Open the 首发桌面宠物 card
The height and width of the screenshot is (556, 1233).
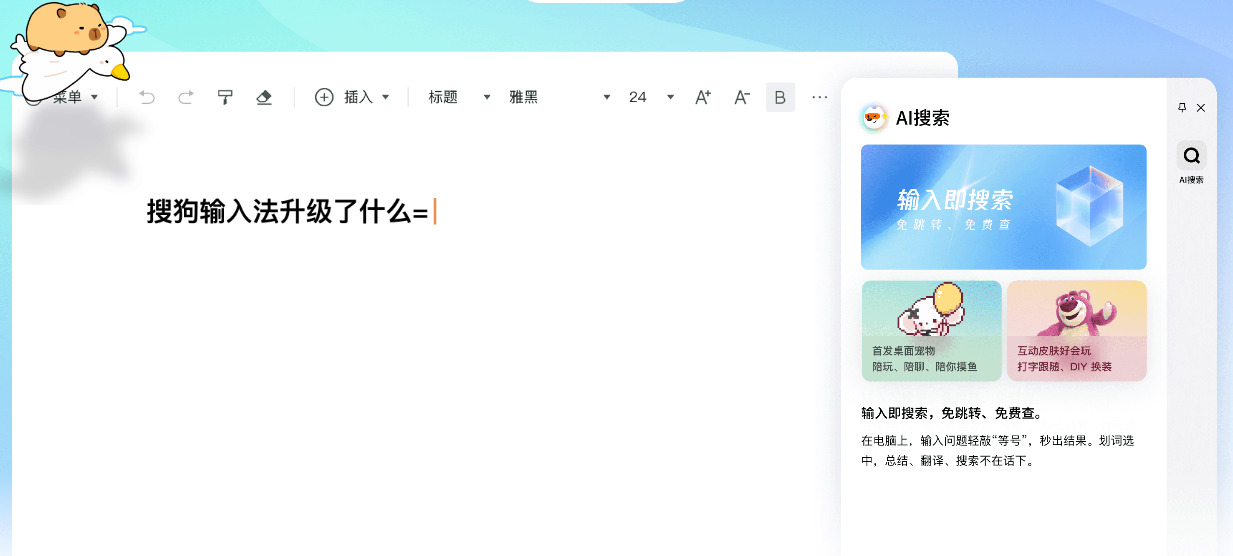coord(931,331)
